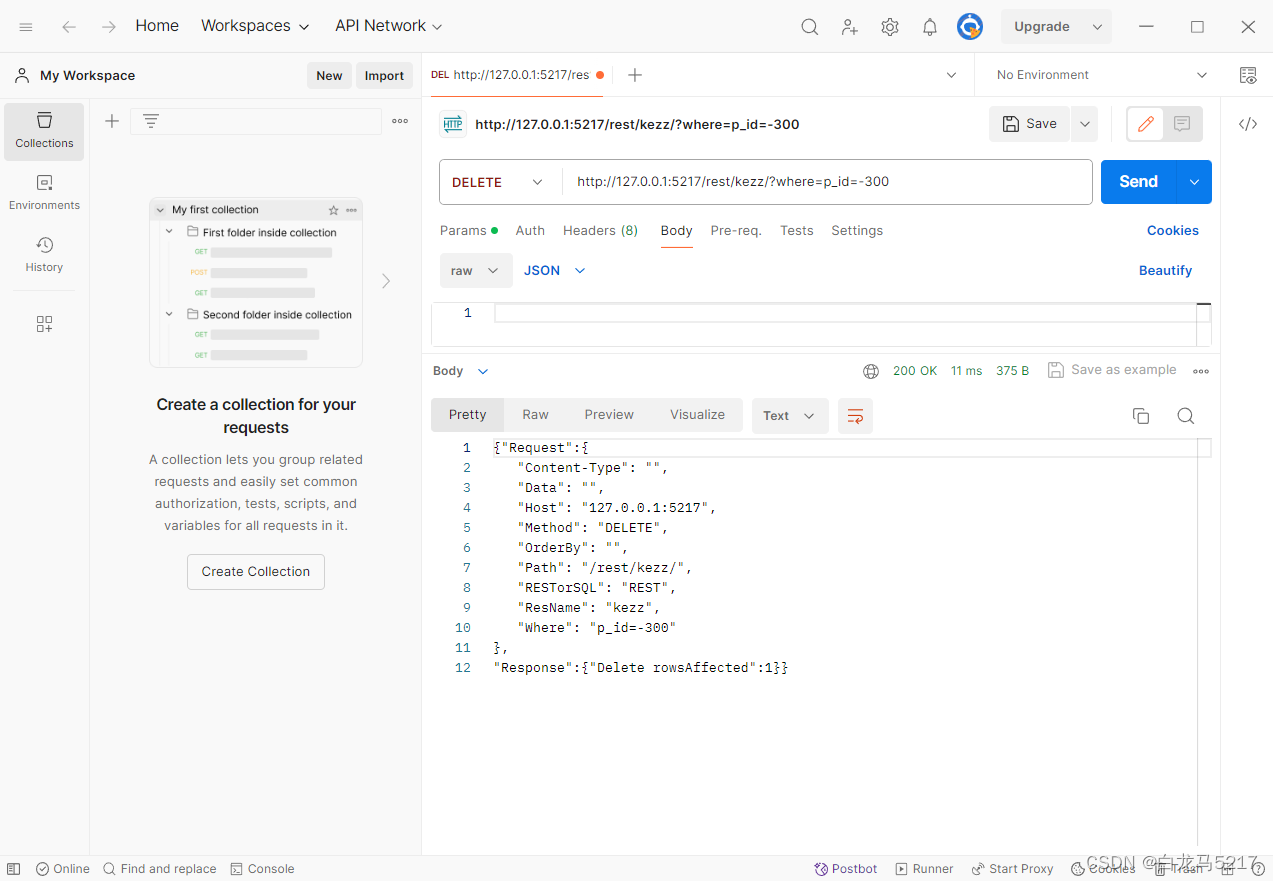This screenshot has width=1273, height=881.
Task: Click the request URL input field
Action: tap(827, 182)
